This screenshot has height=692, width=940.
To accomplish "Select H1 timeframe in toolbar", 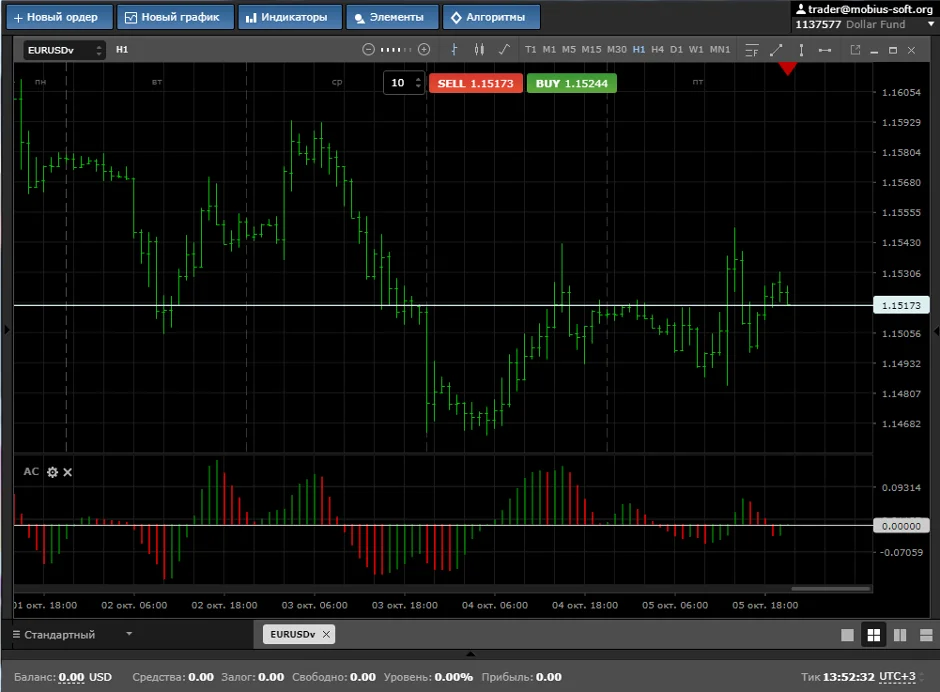I will click(x=639, y=50).
